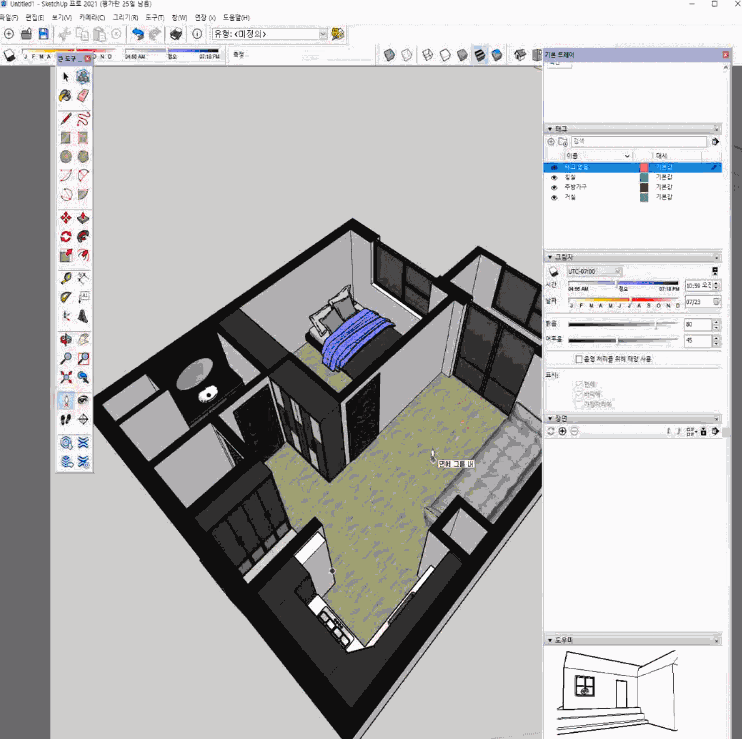Toggle visibility eye of 주방가구 tag
742x739 pixels.
point(554,187)
